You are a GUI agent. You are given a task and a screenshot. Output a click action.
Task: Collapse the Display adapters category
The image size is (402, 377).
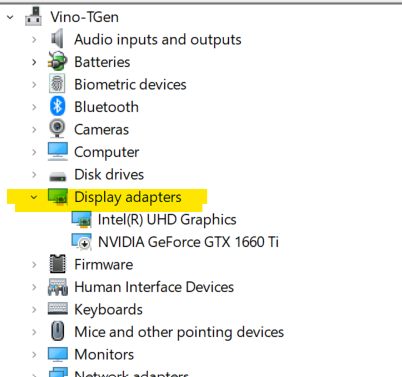click(x=34, y=197)
